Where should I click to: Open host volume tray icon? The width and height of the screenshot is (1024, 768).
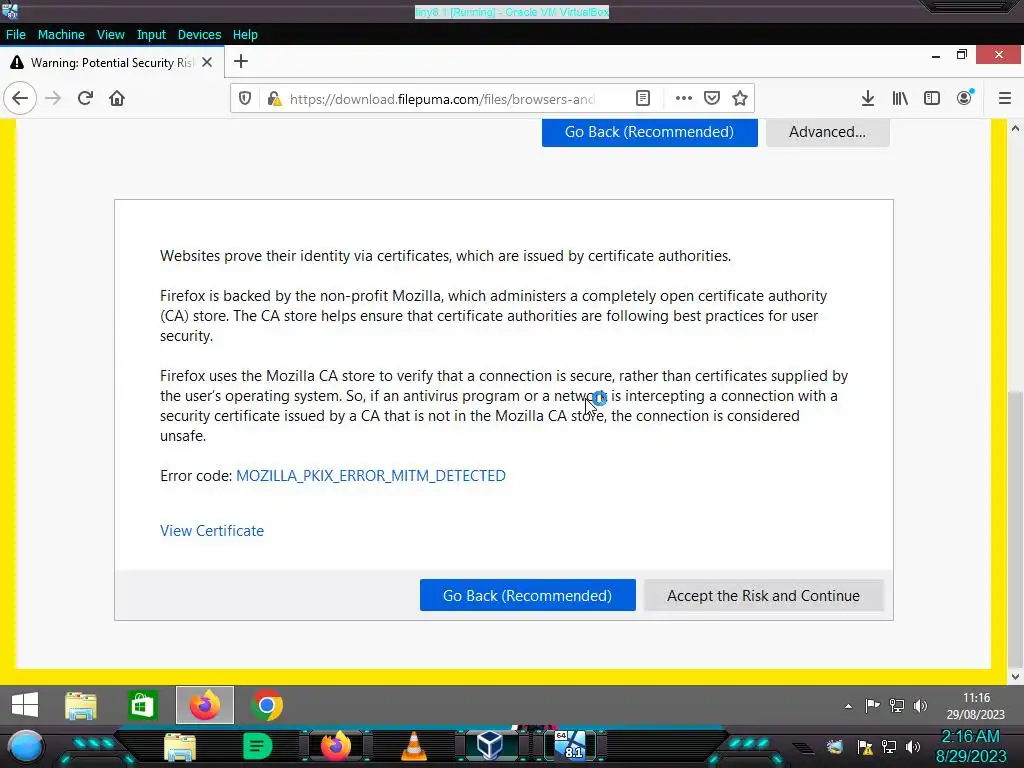click(913, 747)
